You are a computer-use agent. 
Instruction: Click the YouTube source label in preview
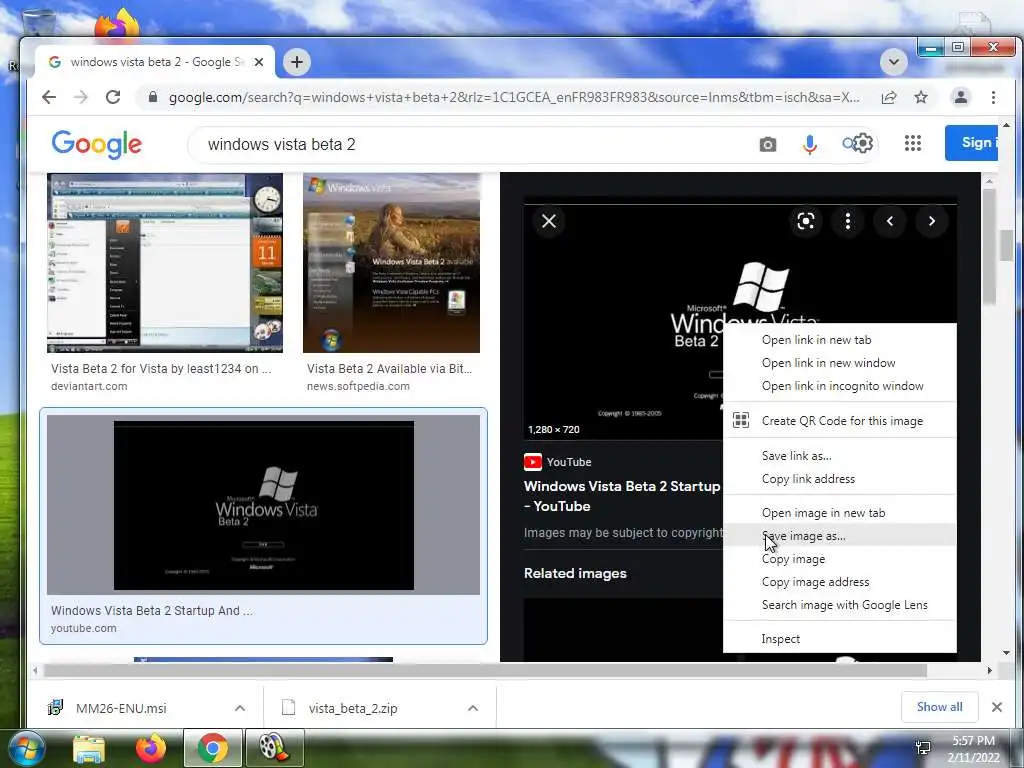click(x=558, y=462)
